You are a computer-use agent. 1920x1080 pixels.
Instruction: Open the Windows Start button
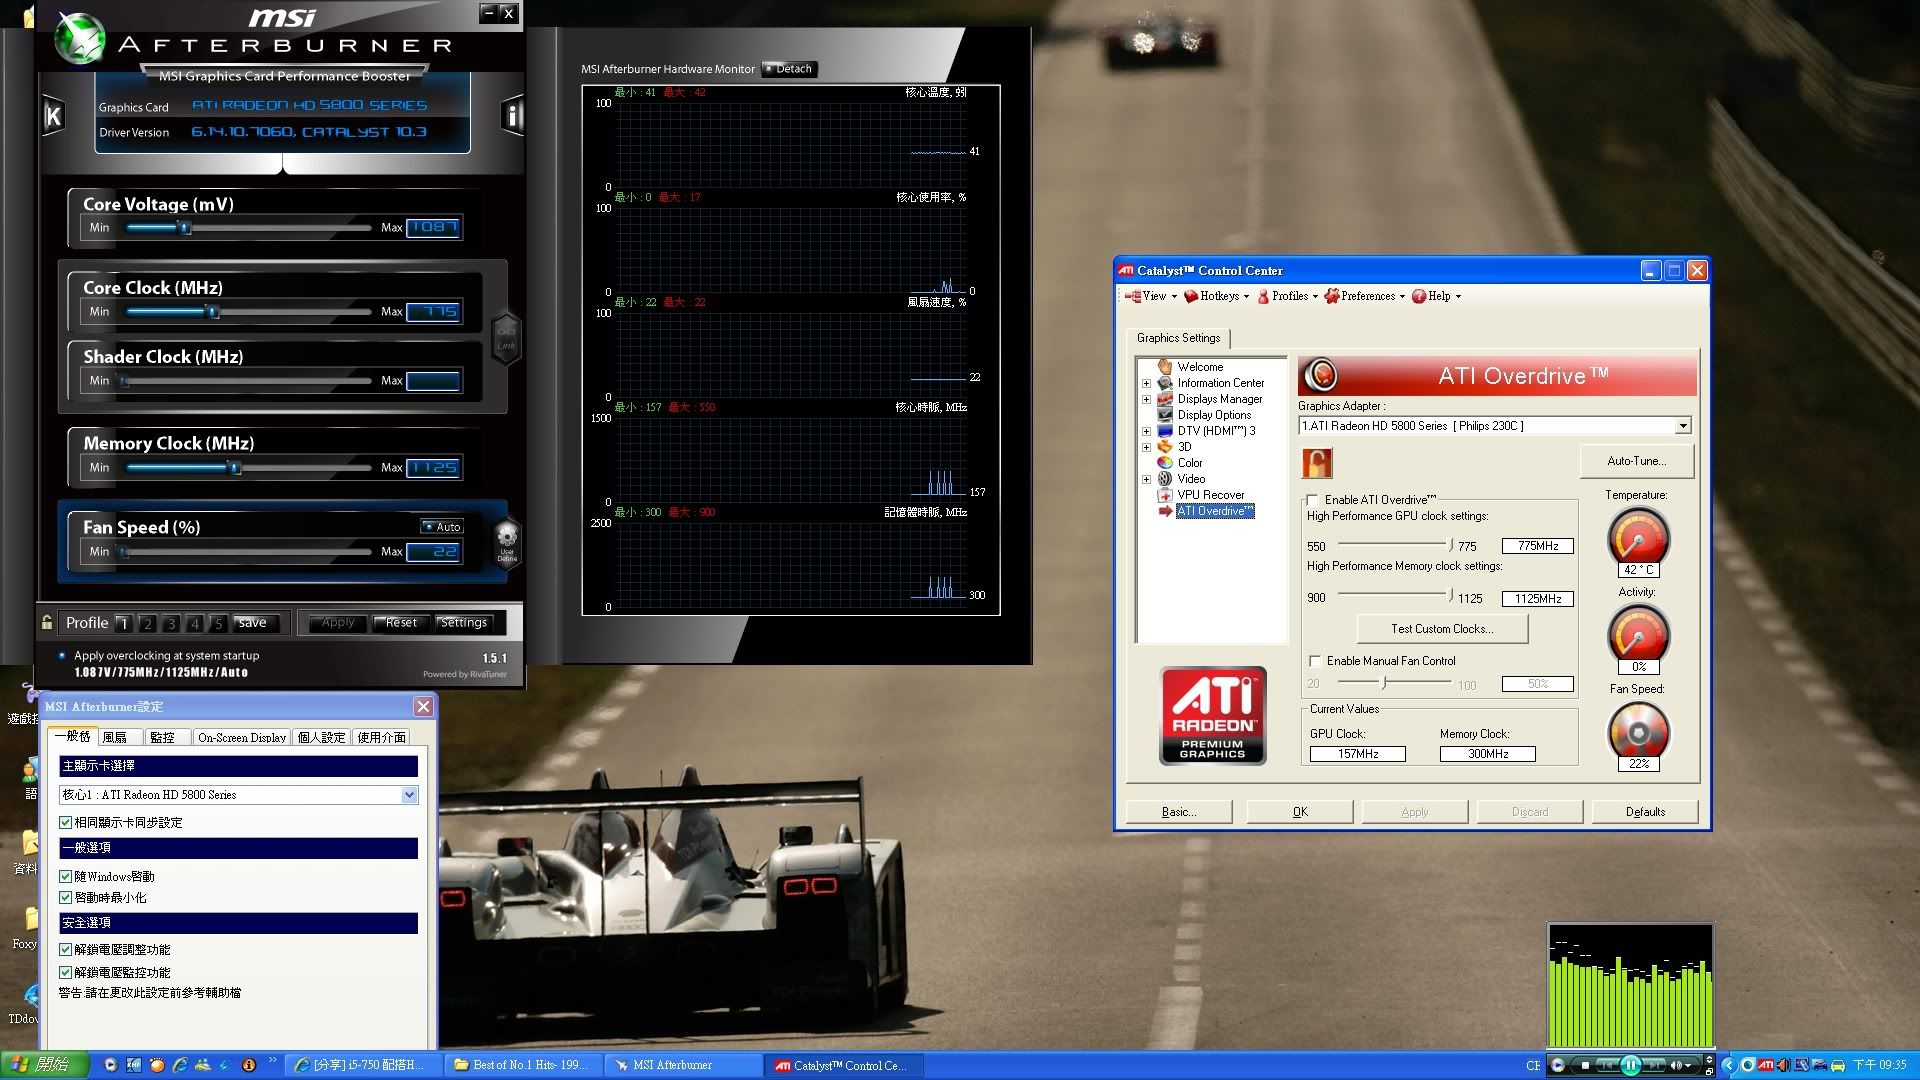pos(44,1066)
